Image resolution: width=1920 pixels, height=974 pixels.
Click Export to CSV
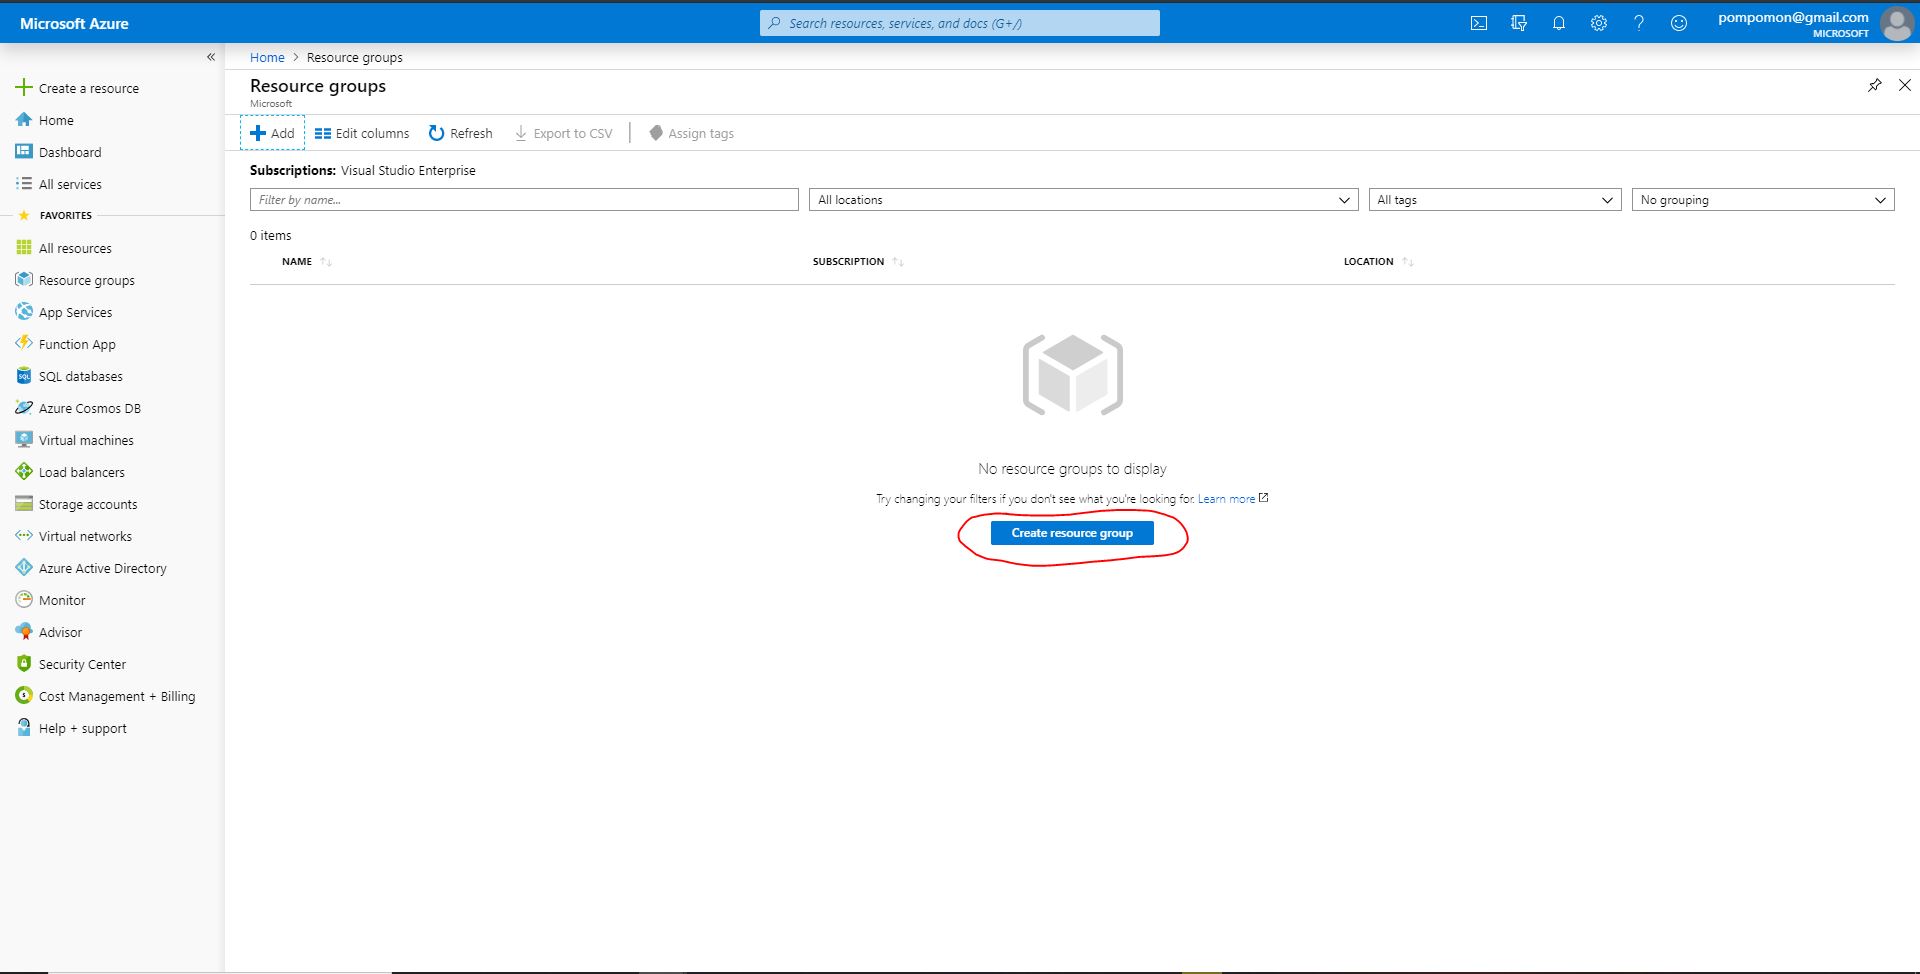pyautogui.click(x=563, y=133)
